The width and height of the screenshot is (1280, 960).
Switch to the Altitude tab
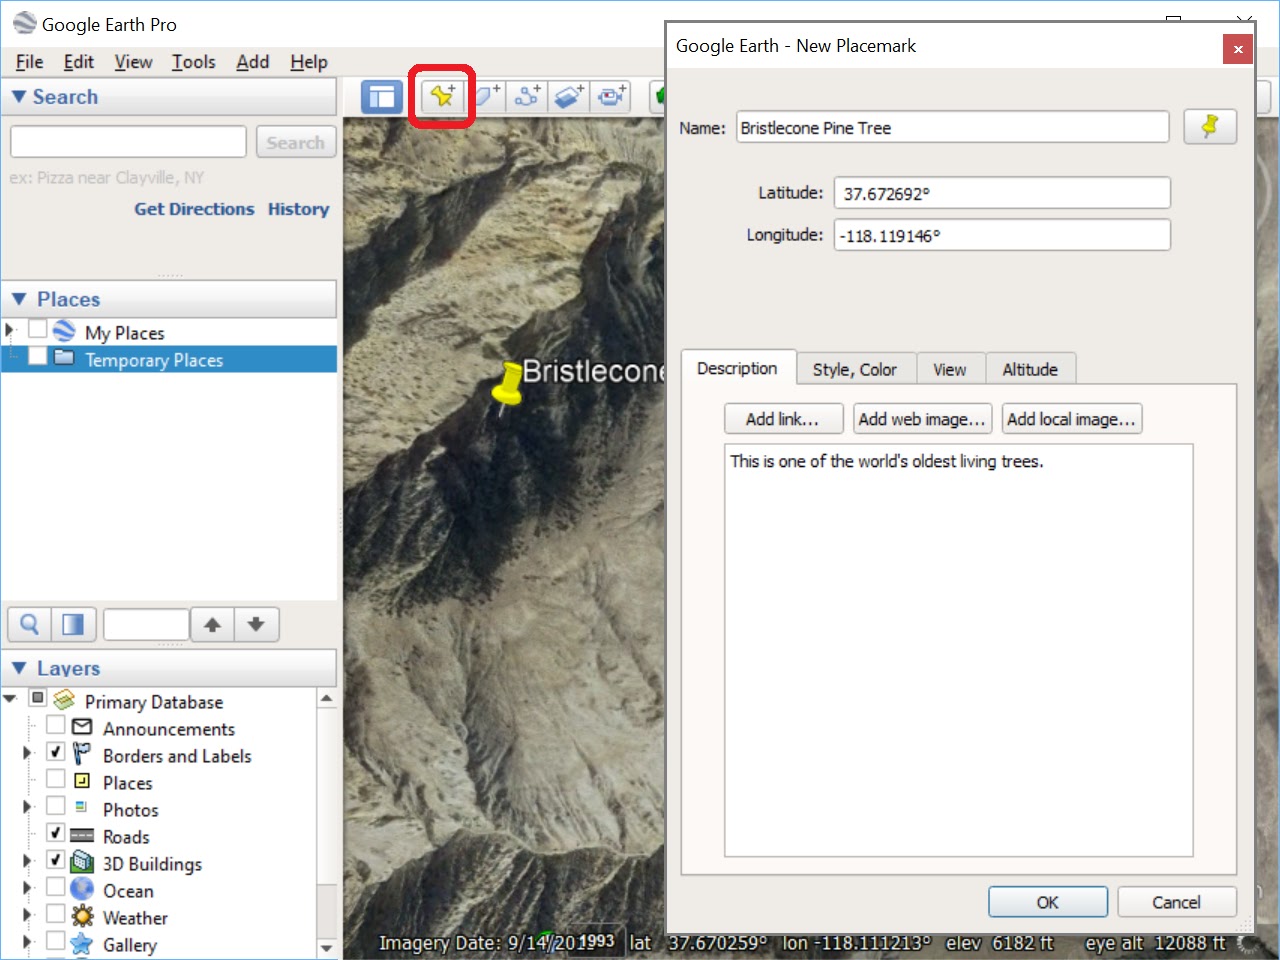coord(1030,369)
